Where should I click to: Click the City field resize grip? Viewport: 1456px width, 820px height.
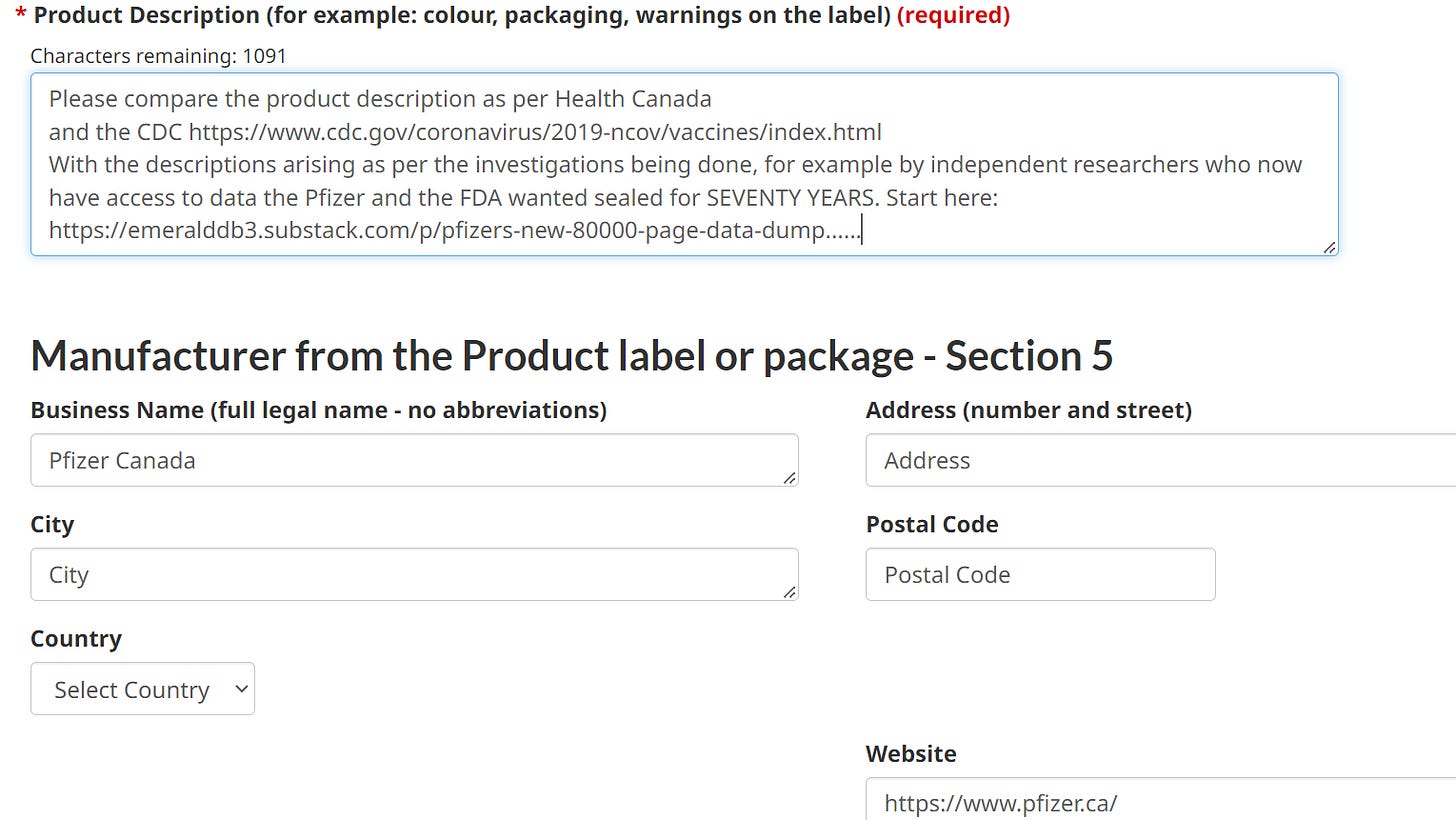(x=790, y=592)
